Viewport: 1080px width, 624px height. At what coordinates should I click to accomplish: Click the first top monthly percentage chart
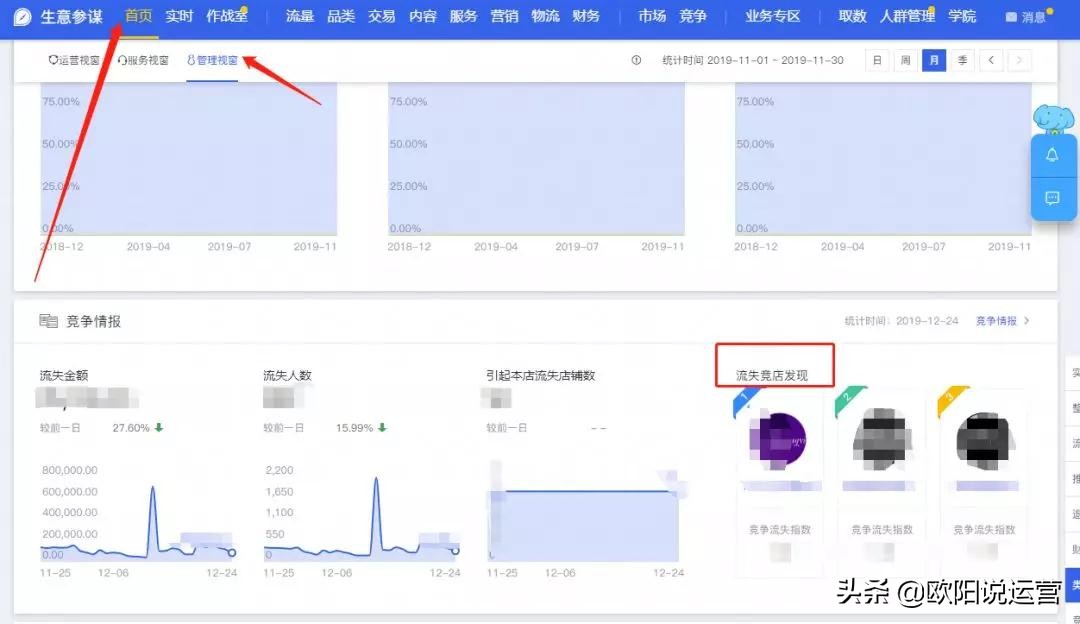click(x=189, y=159)
